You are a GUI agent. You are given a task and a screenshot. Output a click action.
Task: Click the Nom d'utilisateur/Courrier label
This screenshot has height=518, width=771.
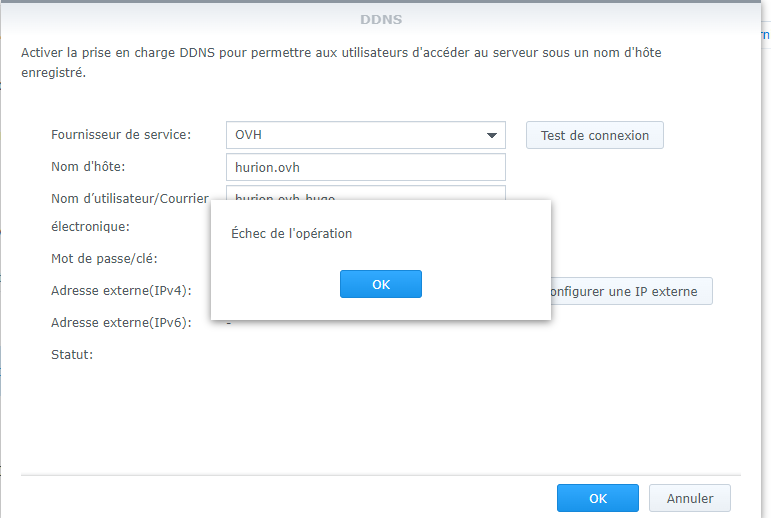tap(130, 198)
